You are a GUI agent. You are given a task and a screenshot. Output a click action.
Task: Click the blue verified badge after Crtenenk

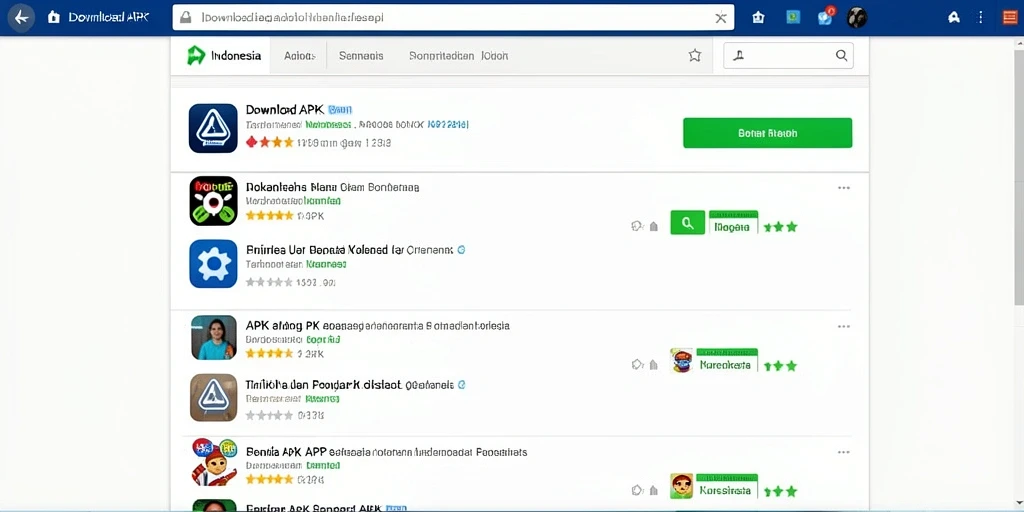coord(461,249)
